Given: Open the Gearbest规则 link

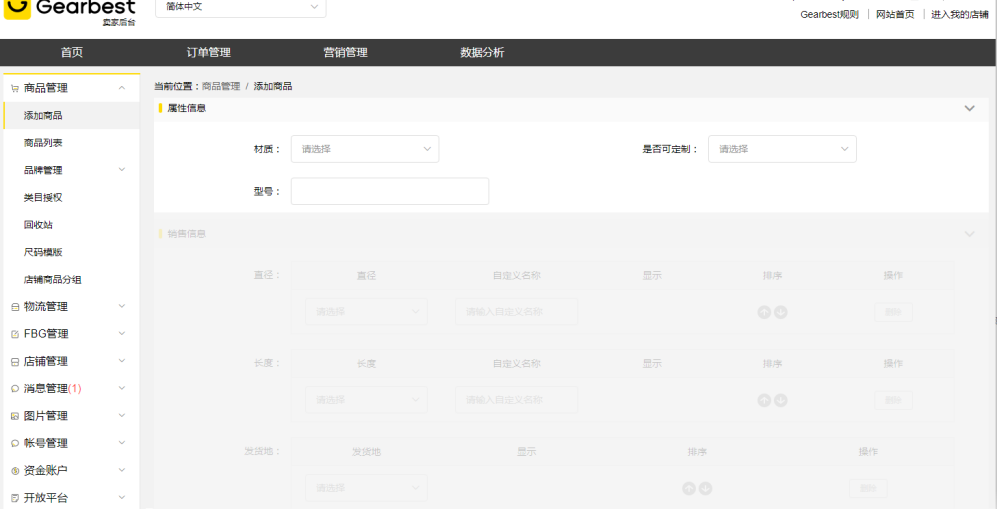Looking at the screenshot, I should pyautogui.click(x=829, y=15).
